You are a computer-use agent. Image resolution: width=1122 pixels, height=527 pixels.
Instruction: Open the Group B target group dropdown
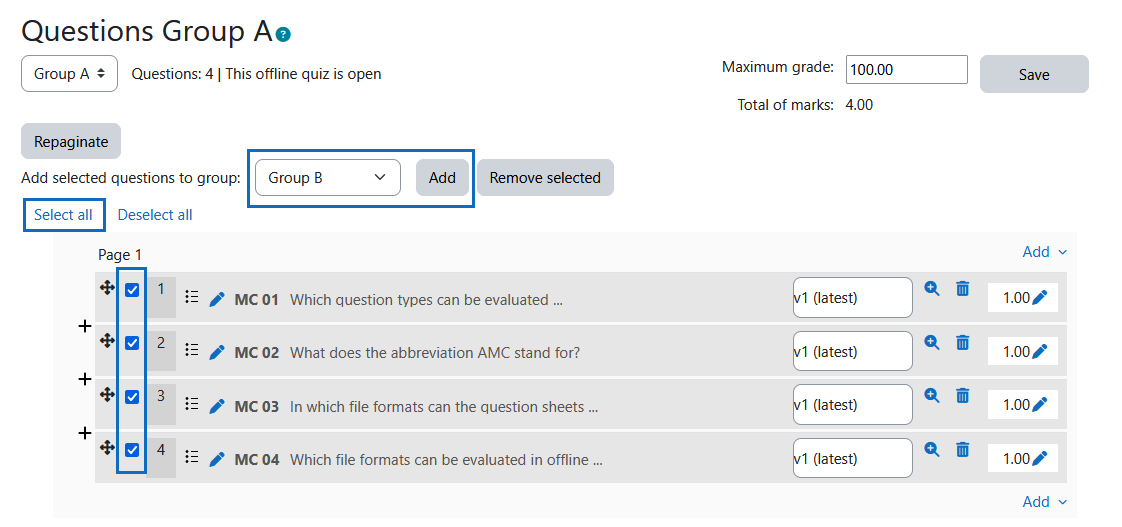pos(328,178)
